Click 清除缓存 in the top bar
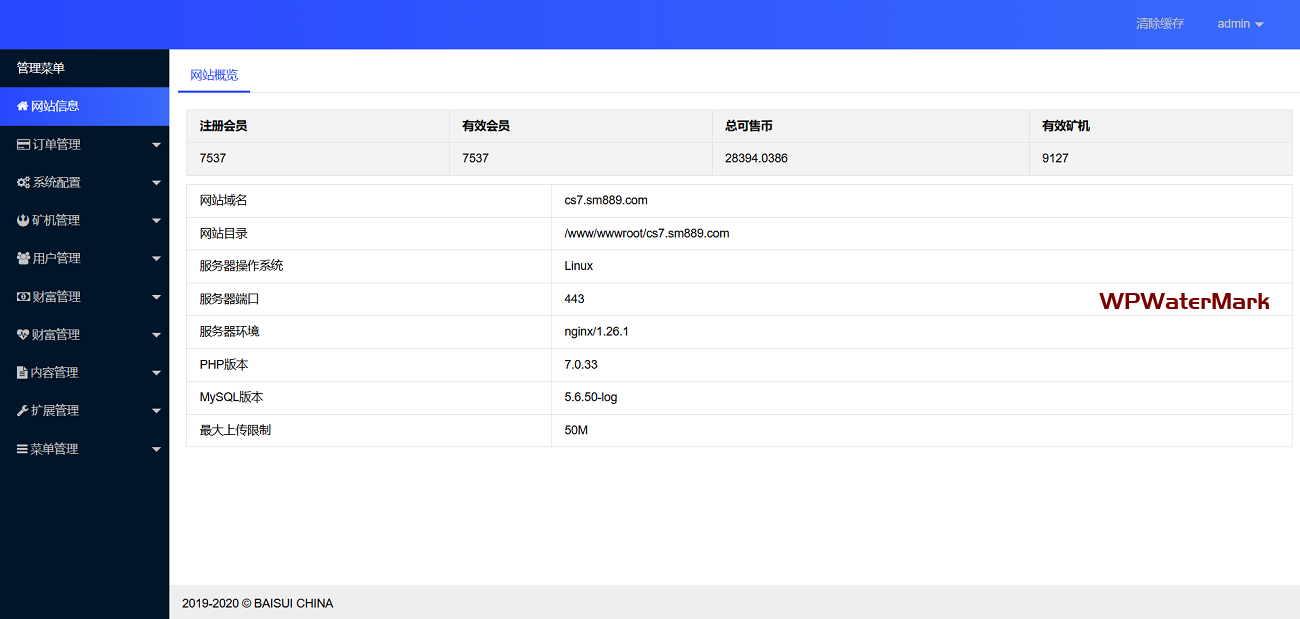The height and width of the screenshot is (619, 1300). click(1159, 24)
